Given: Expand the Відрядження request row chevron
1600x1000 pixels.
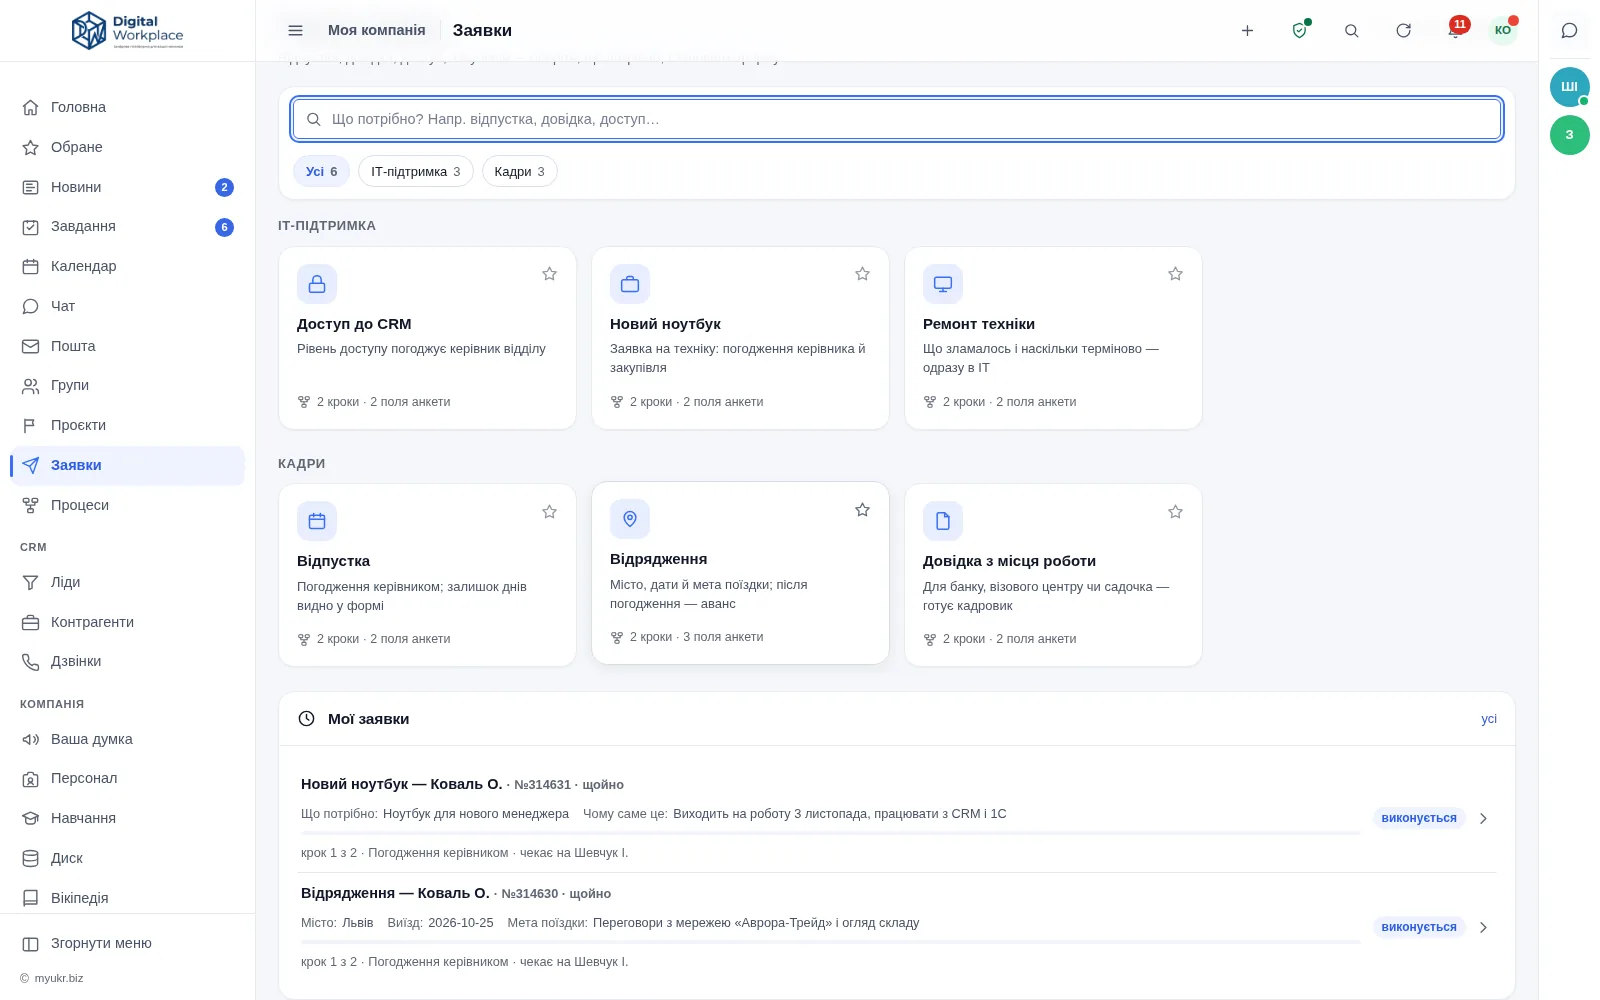Looking at the screenshot, I should (x=1483, y=927).
